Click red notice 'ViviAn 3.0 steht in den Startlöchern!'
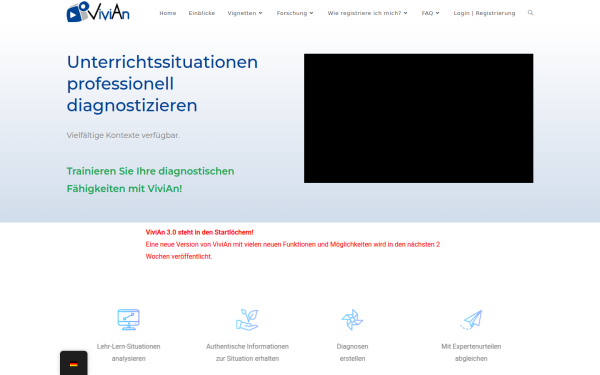 (199, 232)
